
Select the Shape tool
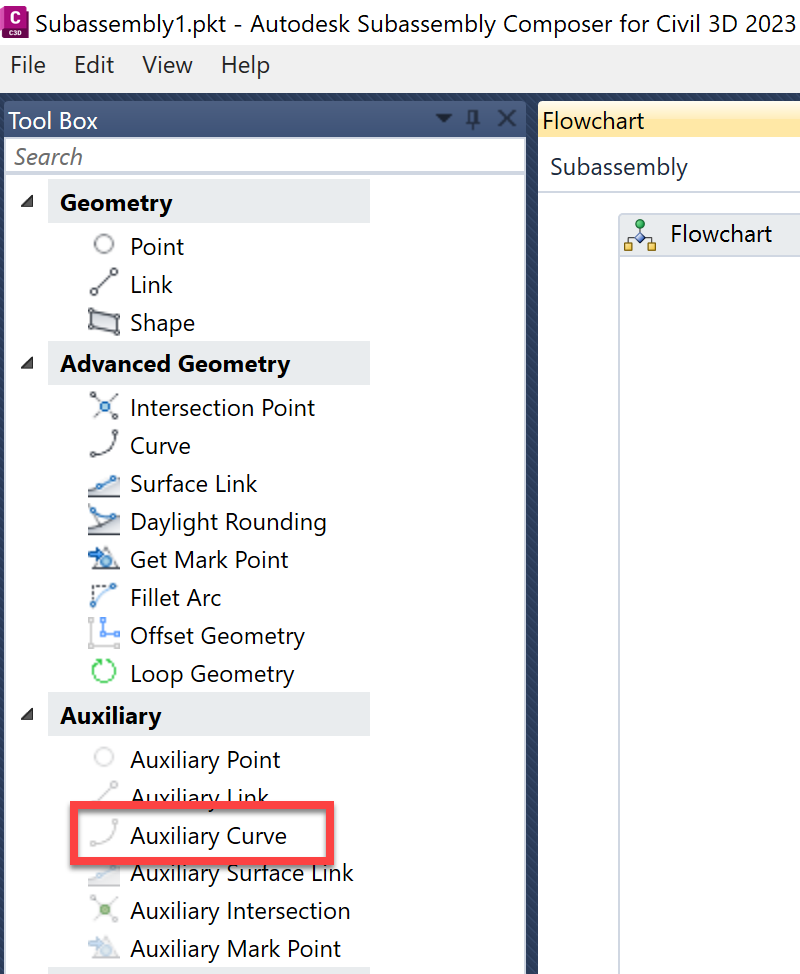click(162, 323)
